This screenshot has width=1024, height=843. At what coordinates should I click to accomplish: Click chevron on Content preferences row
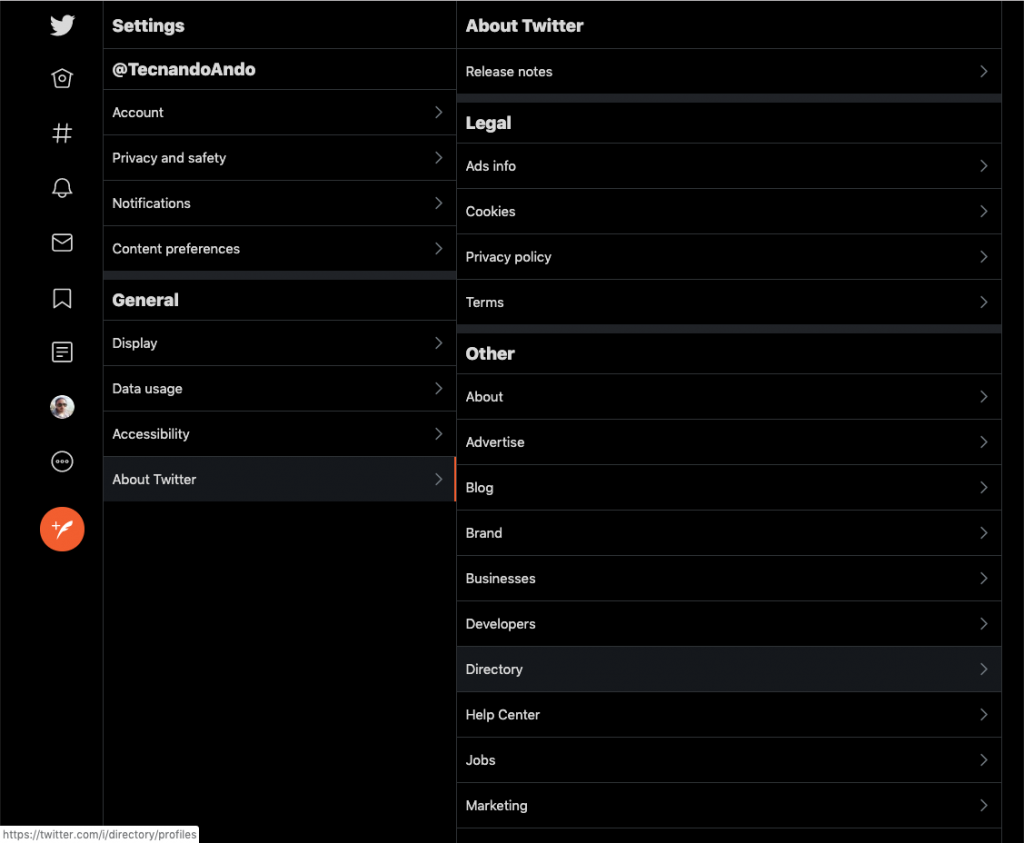[x=439, y=248]
